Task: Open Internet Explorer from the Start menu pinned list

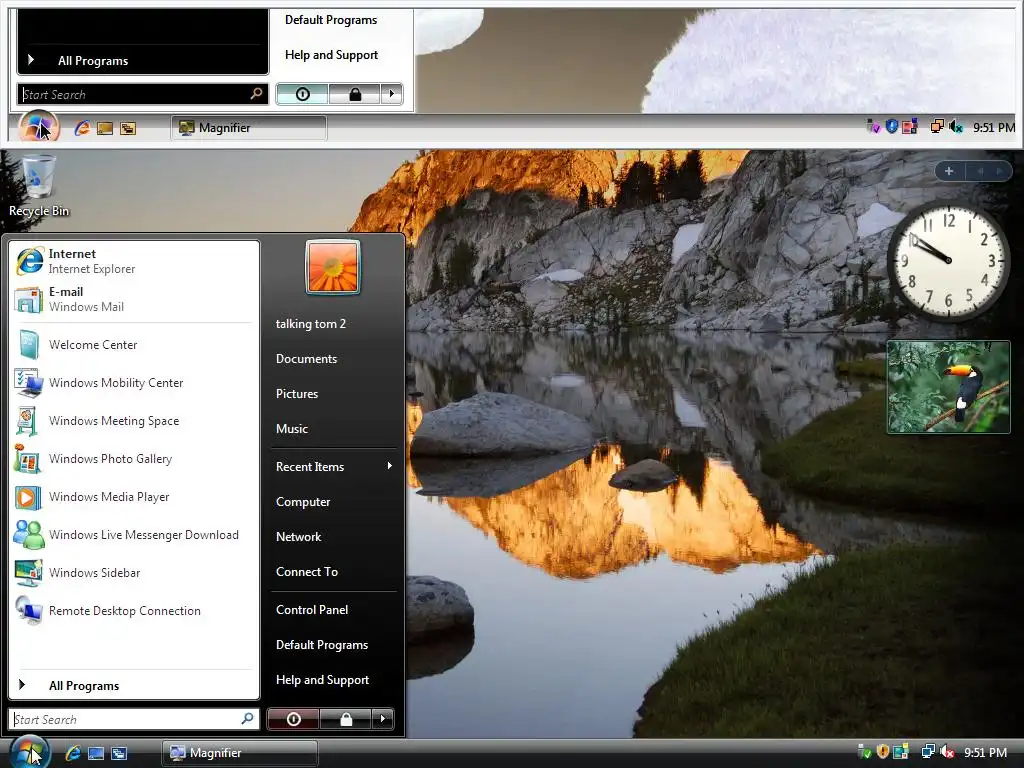Action: (134, 261)
